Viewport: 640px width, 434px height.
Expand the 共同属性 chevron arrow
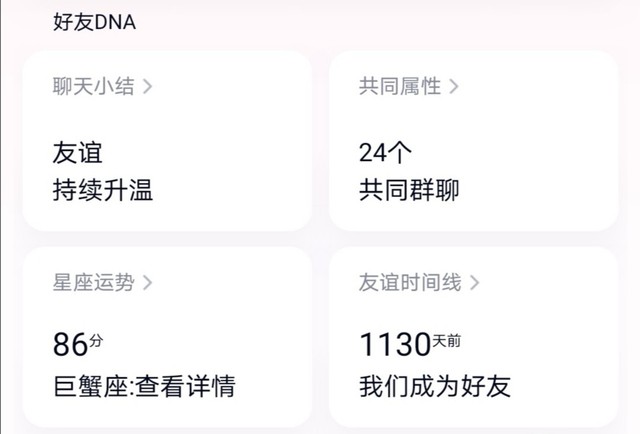click(x=454, y=87)
